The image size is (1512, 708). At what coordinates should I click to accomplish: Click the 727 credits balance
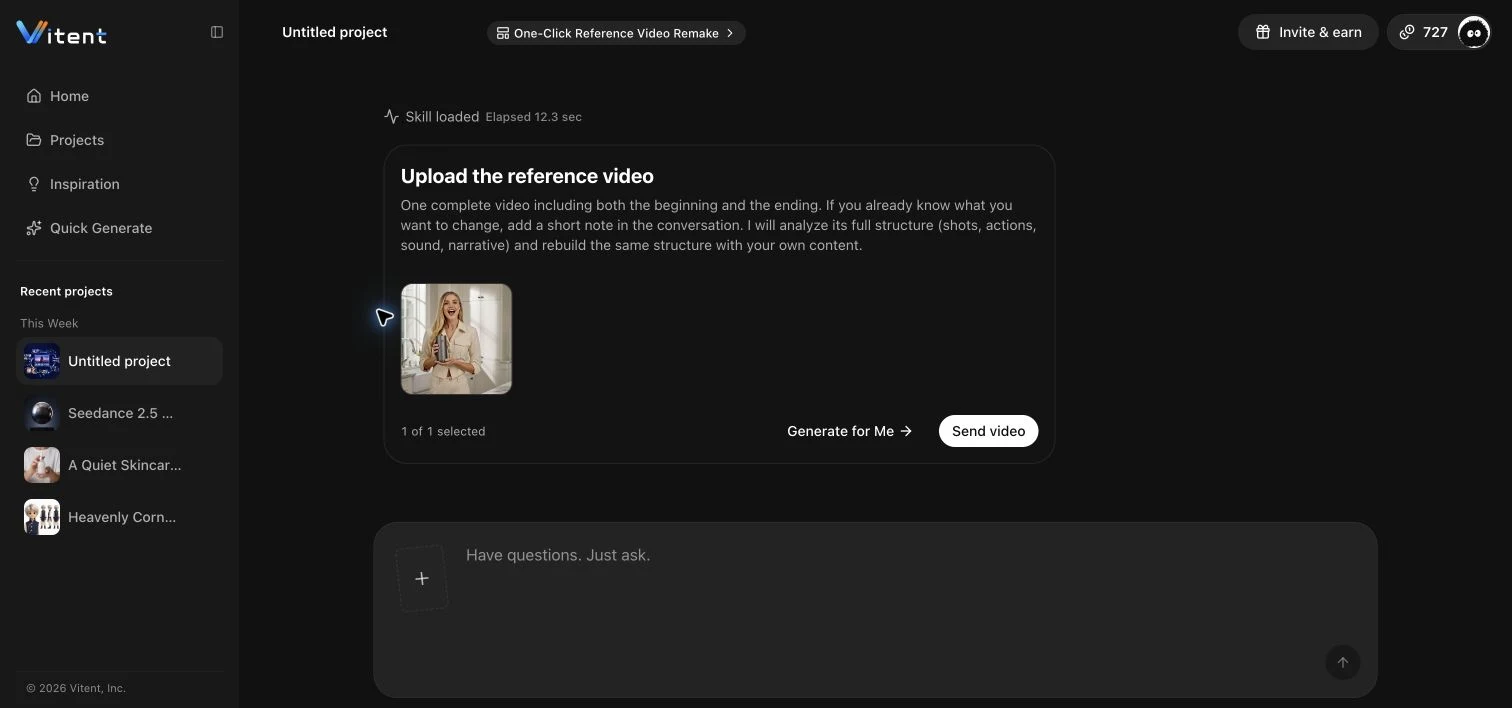[x=1424, y=32]
